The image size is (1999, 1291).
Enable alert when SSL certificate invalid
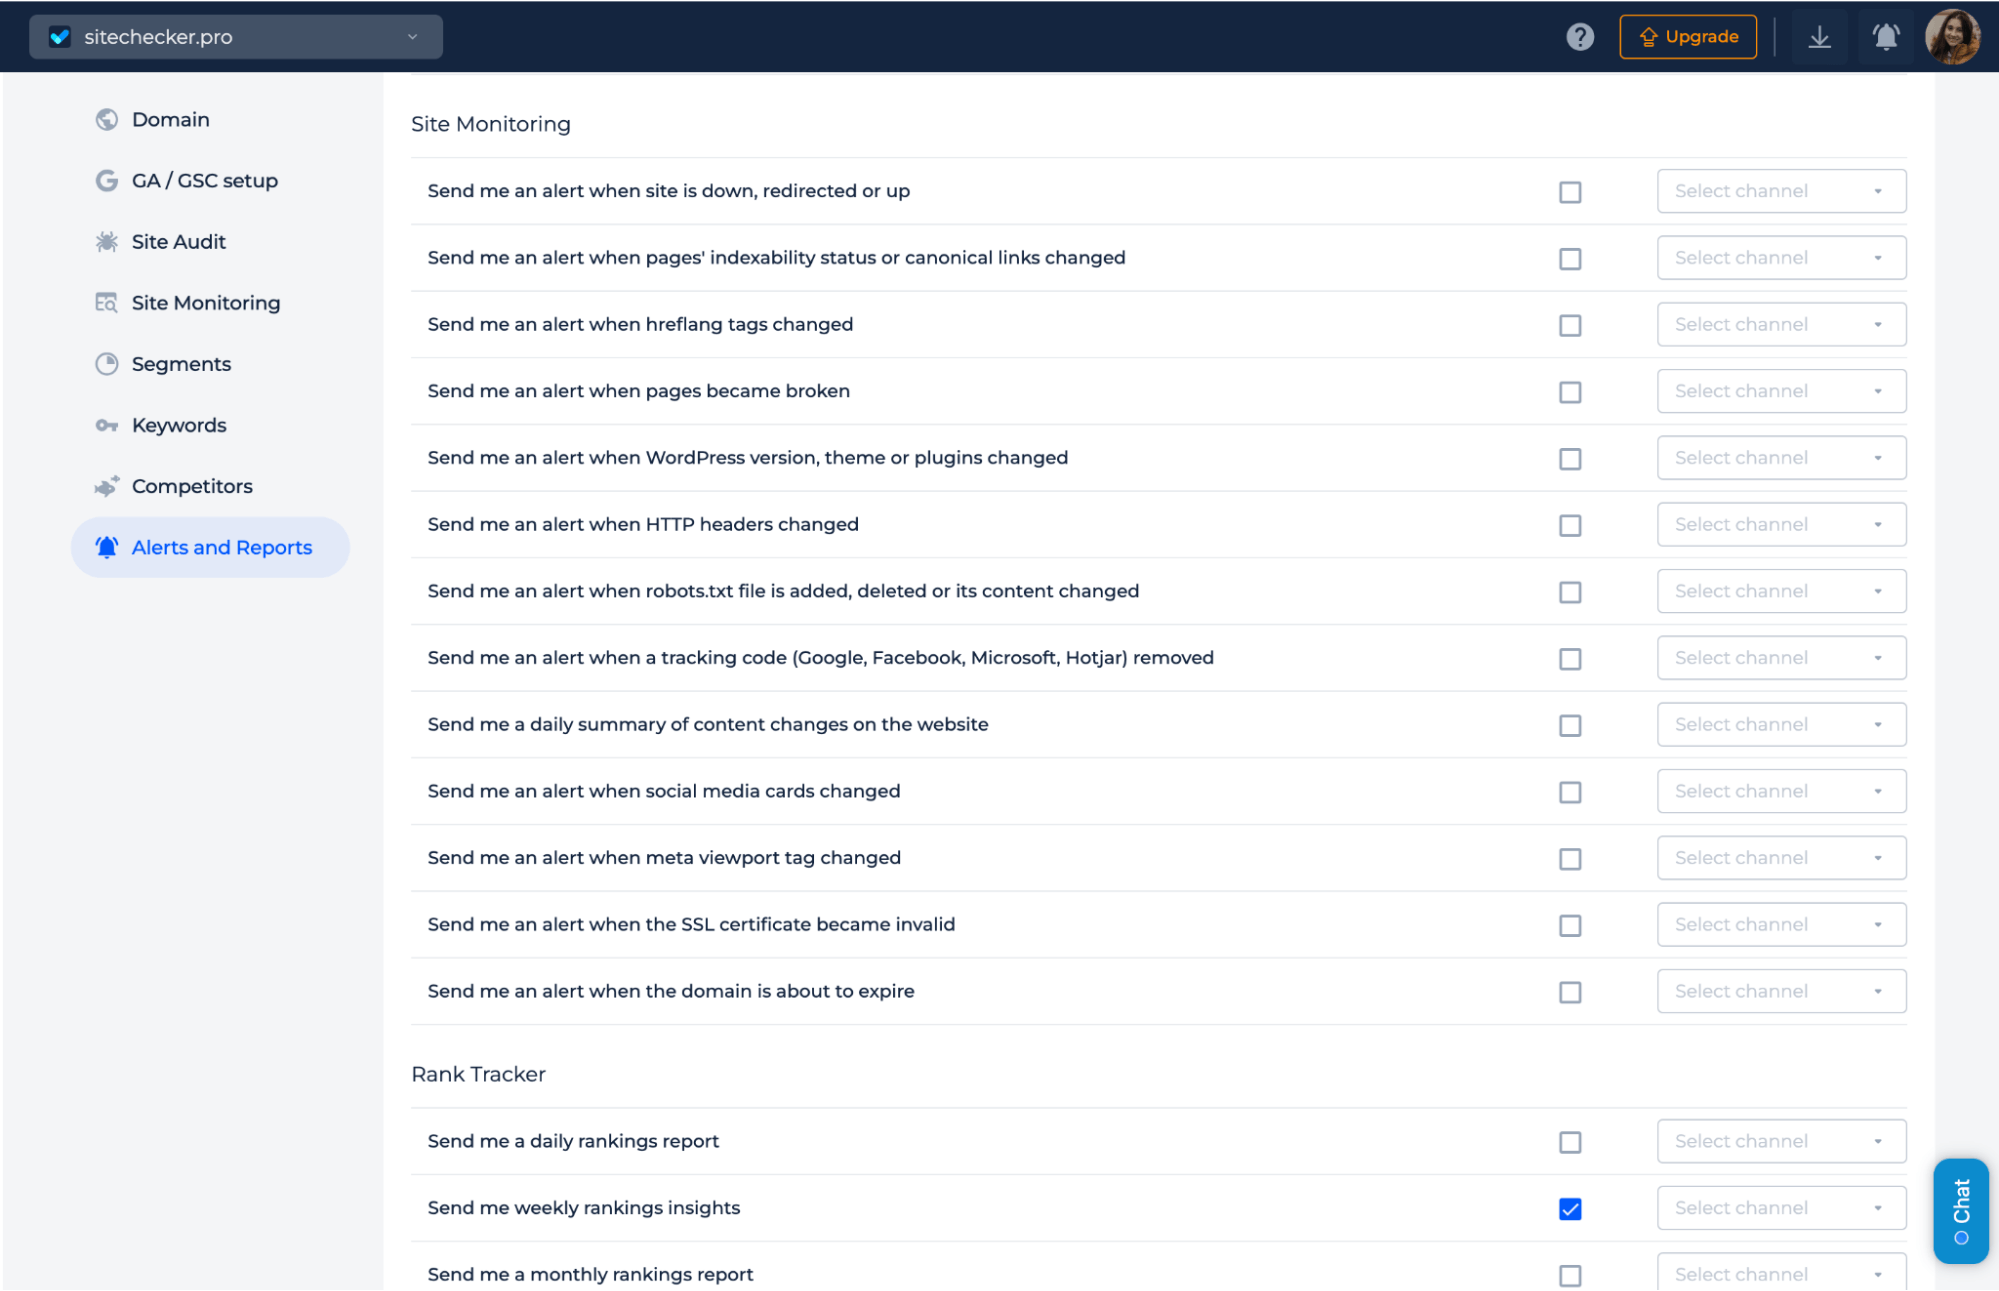point(1571,925)
